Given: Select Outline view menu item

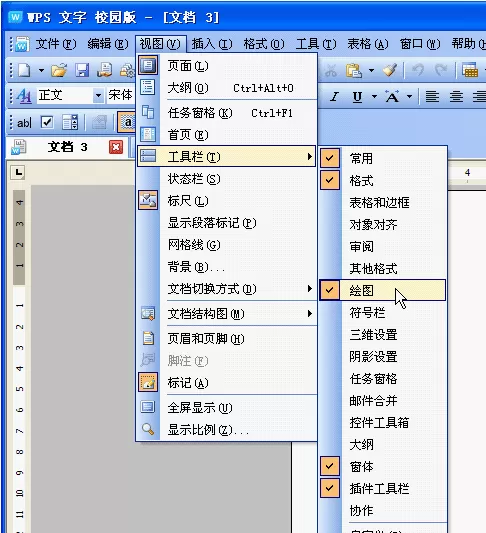Looking at the screenshot, I should coord(227,88).
